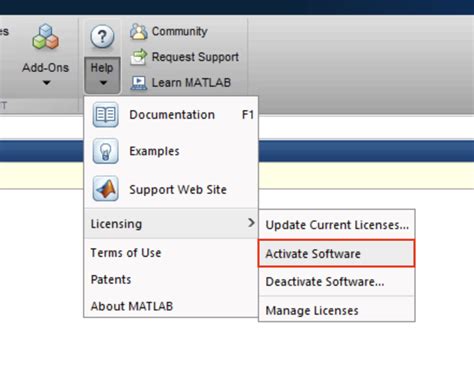Viewport: 474px width, 380px height.
Task: Open Terms of Use
Action: point(171,253)
